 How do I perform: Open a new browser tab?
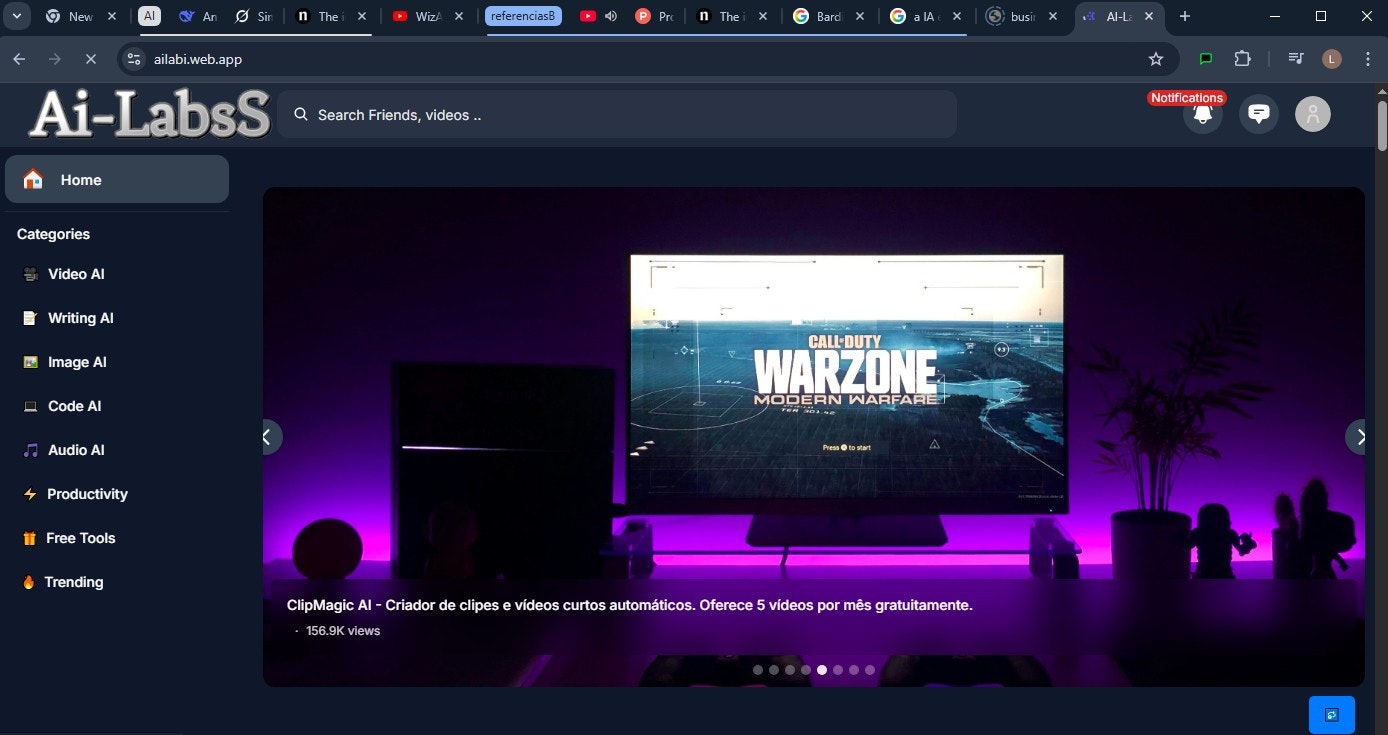1185,16
